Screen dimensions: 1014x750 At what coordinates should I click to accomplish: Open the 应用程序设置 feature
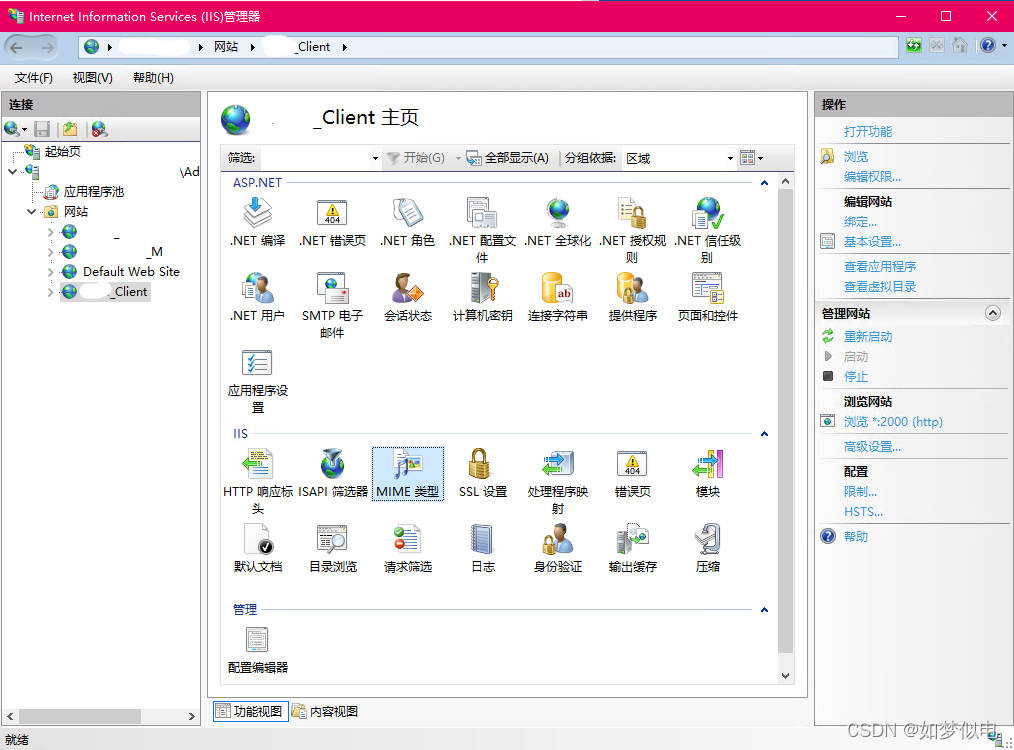[257, 380]
